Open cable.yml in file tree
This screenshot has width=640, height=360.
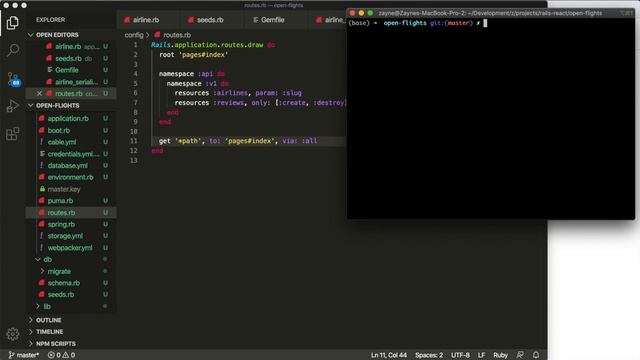71,142
